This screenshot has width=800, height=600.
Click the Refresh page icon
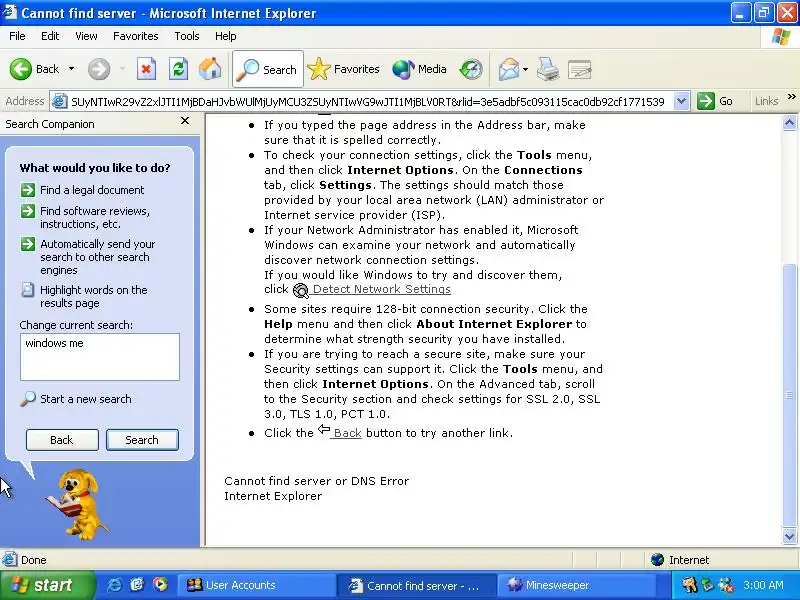point(178,69)
